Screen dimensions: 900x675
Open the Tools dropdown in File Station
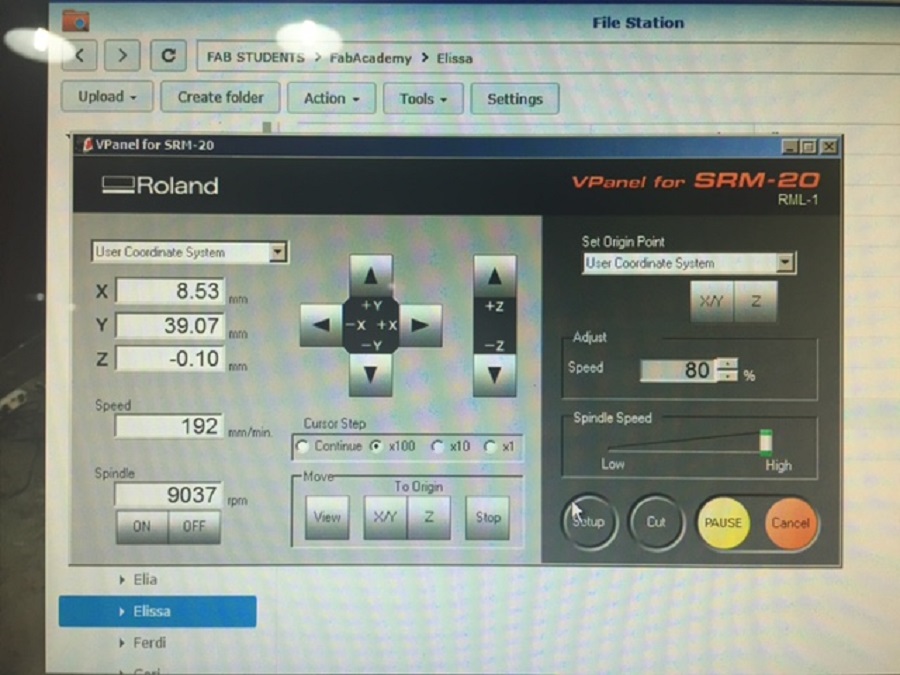point(423,99)
